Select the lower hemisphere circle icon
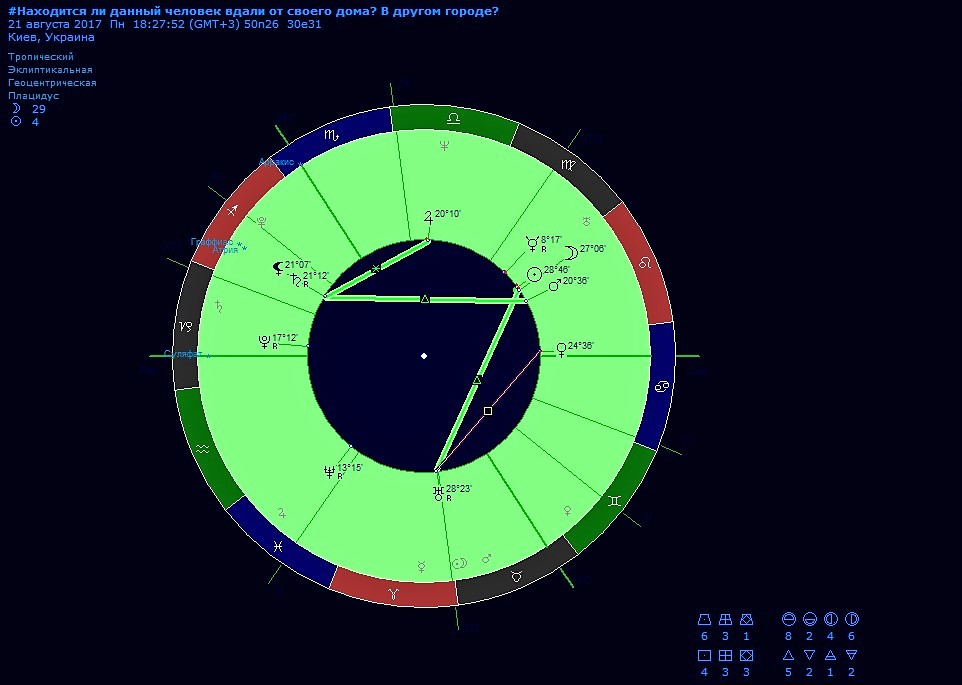This screenshot has height=685, width=962. (x=810, y=619)
